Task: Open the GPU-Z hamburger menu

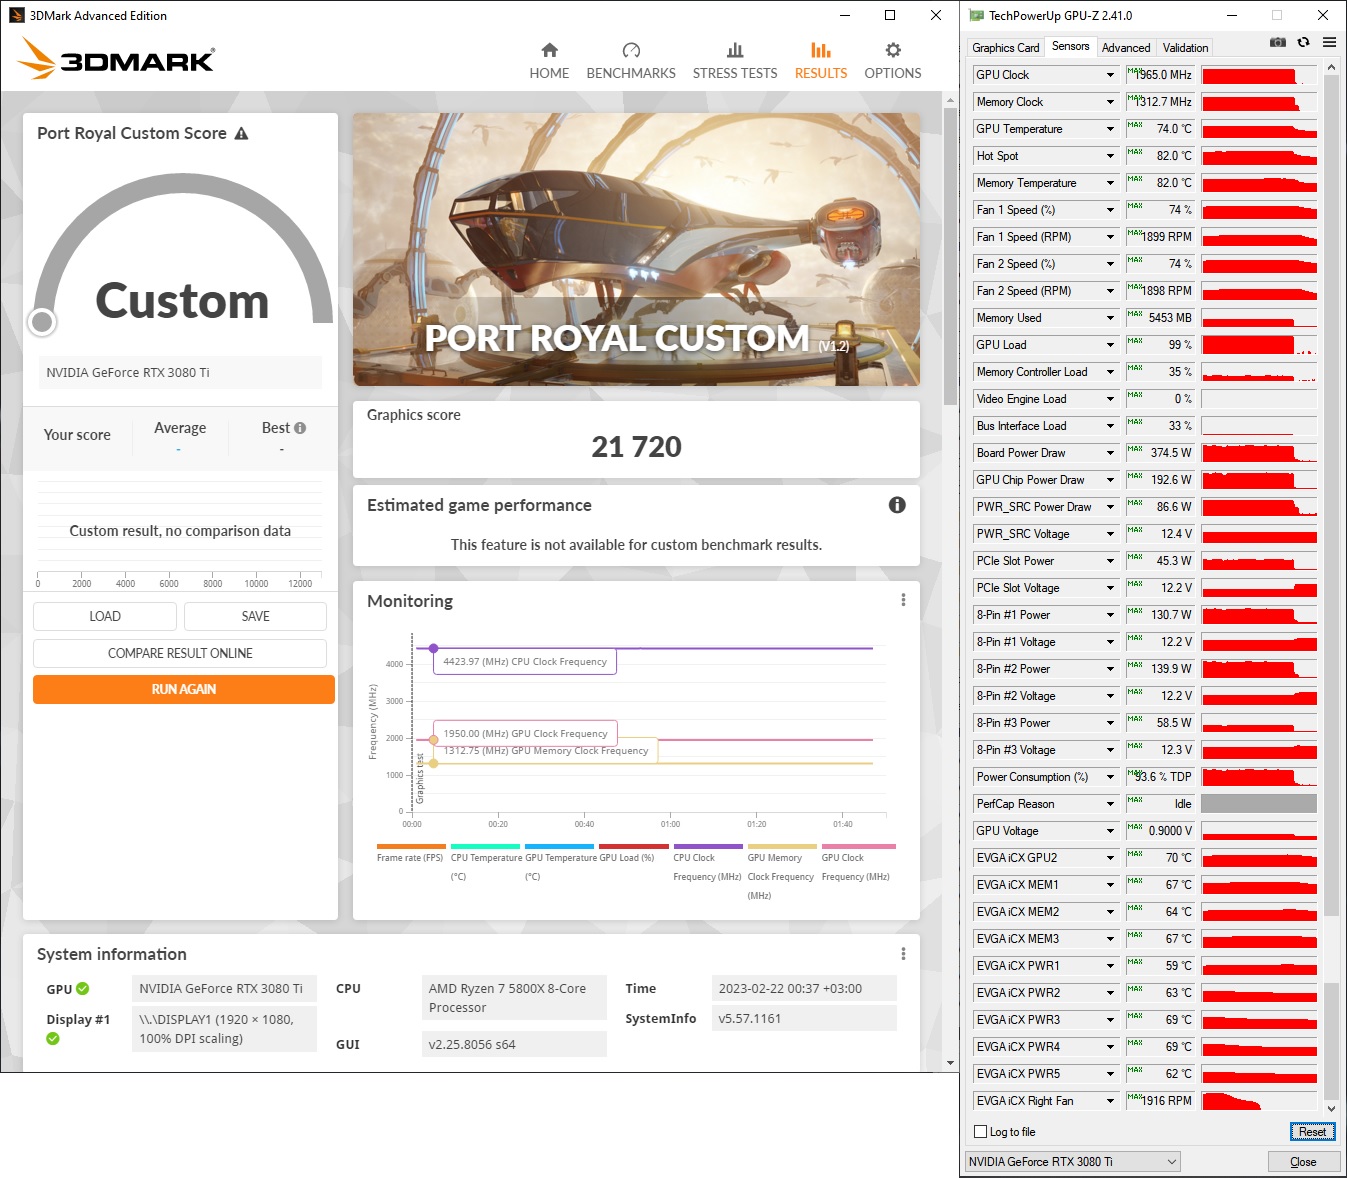Action: click(1329, 42)
